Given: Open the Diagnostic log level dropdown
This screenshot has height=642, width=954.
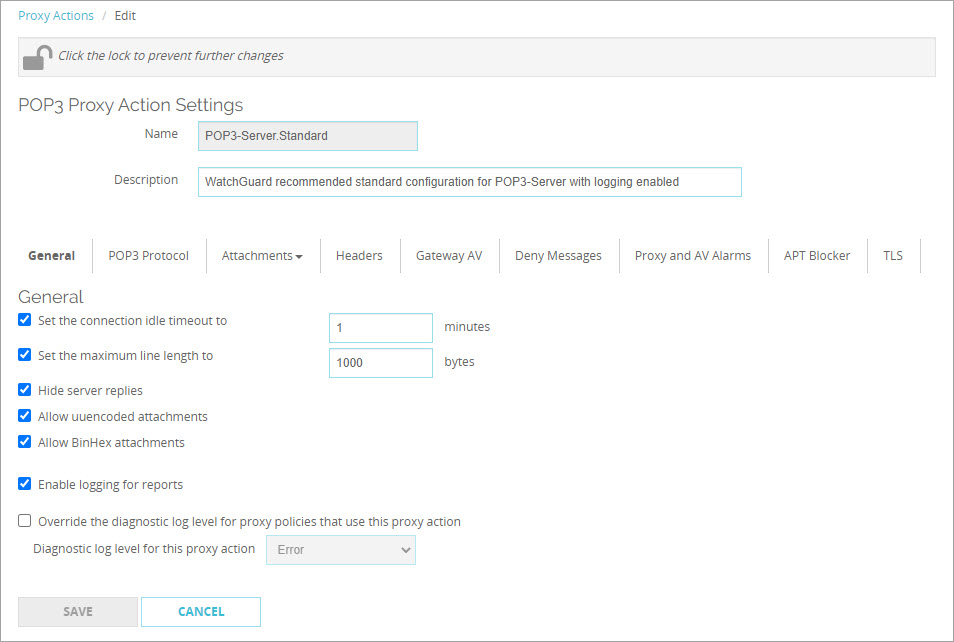Looking at the screenshot, I should click(x=340, y=549).
